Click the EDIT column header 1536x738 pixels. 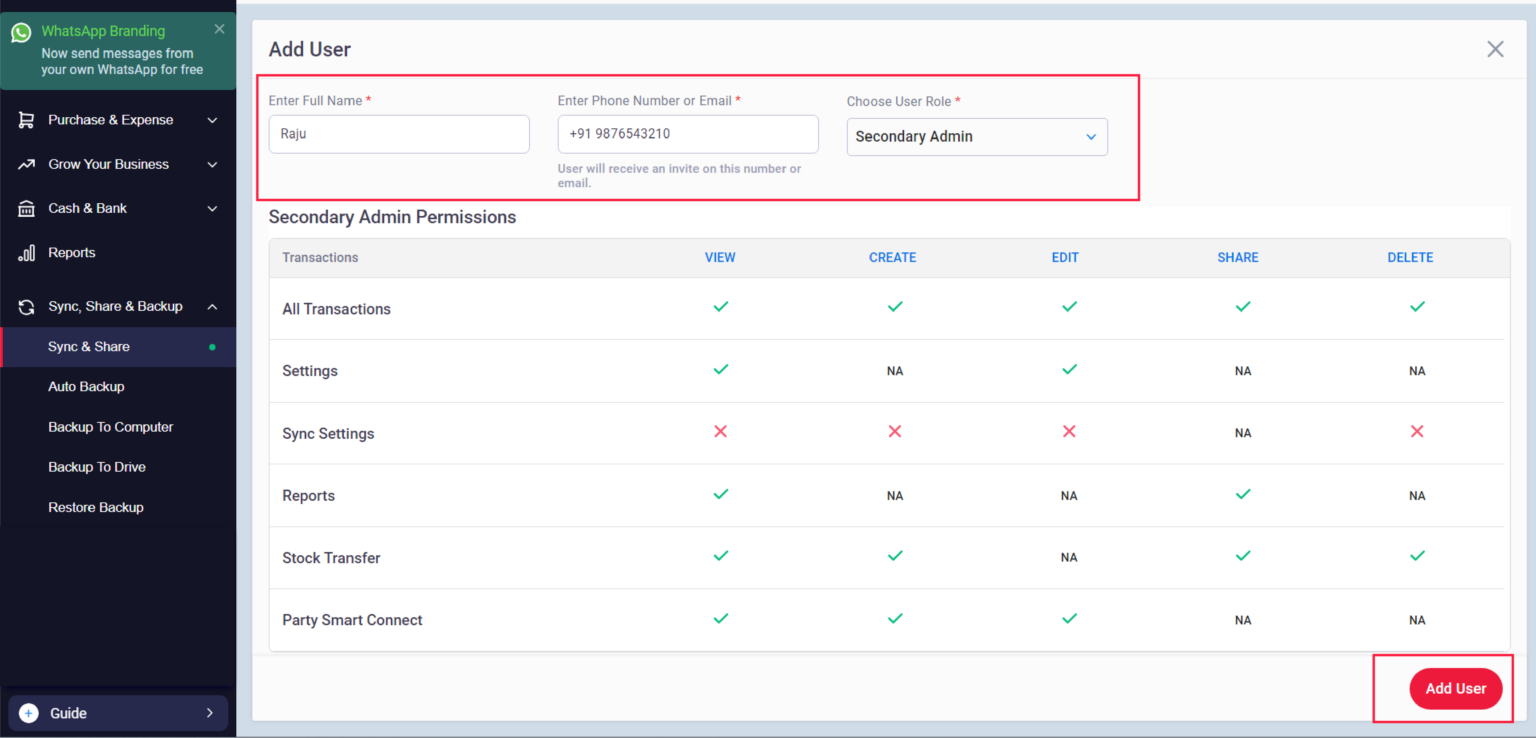[x=1065, y=258]
